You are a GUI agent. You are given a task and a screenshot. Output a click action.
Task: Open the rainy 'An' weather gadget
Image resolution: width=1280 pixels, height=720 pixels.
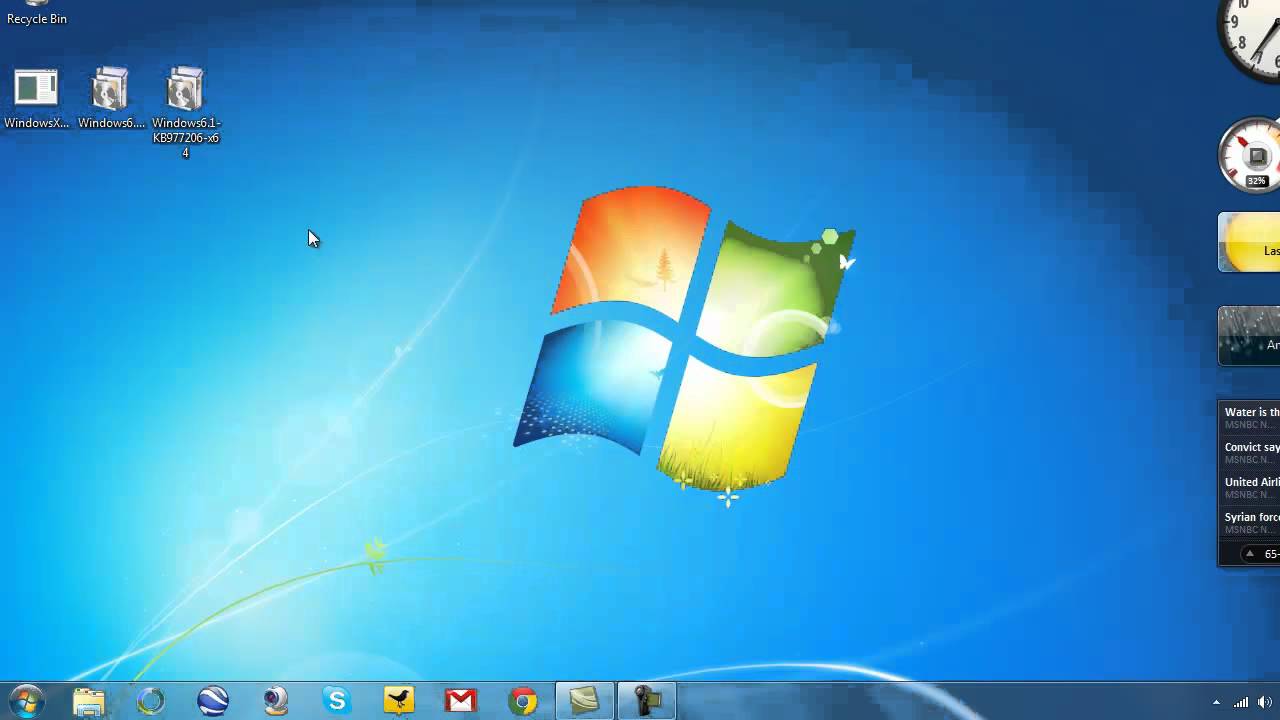click(x=1250, y=336)
